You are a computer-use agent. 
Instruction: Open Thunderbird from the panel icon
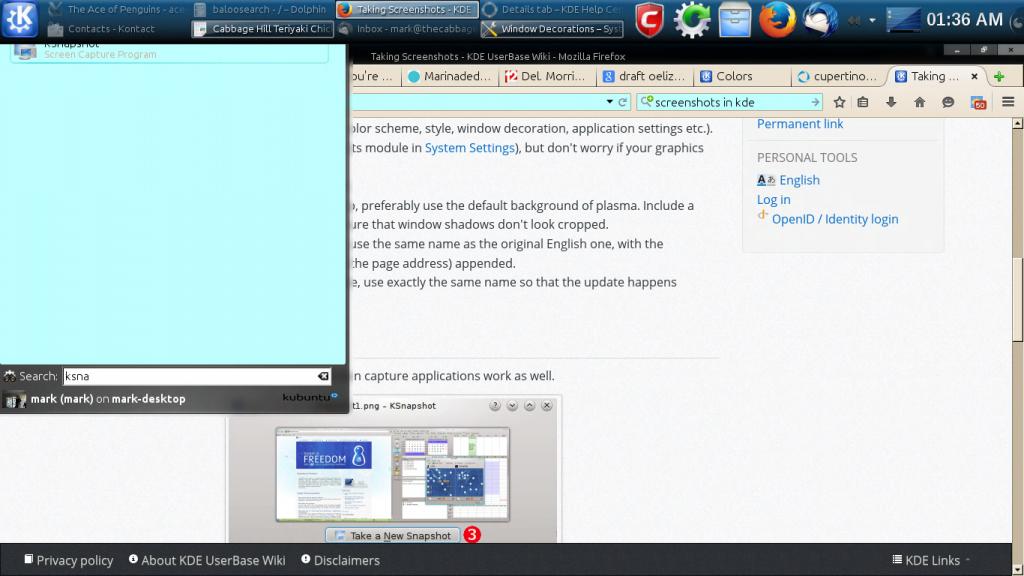pos(820,19)
